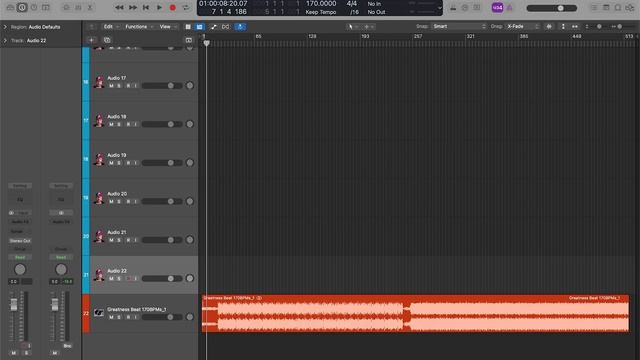This screenshot has width=640, height=360.
Task: Toggle the purple Count-in button
Action: click(497, 7)
